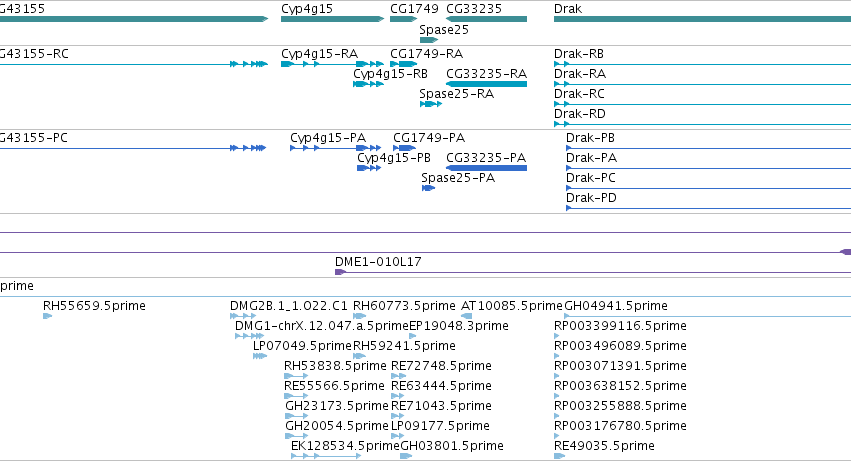
Task: Select the Spase25-PA protein label
Action: click(458, 178)
